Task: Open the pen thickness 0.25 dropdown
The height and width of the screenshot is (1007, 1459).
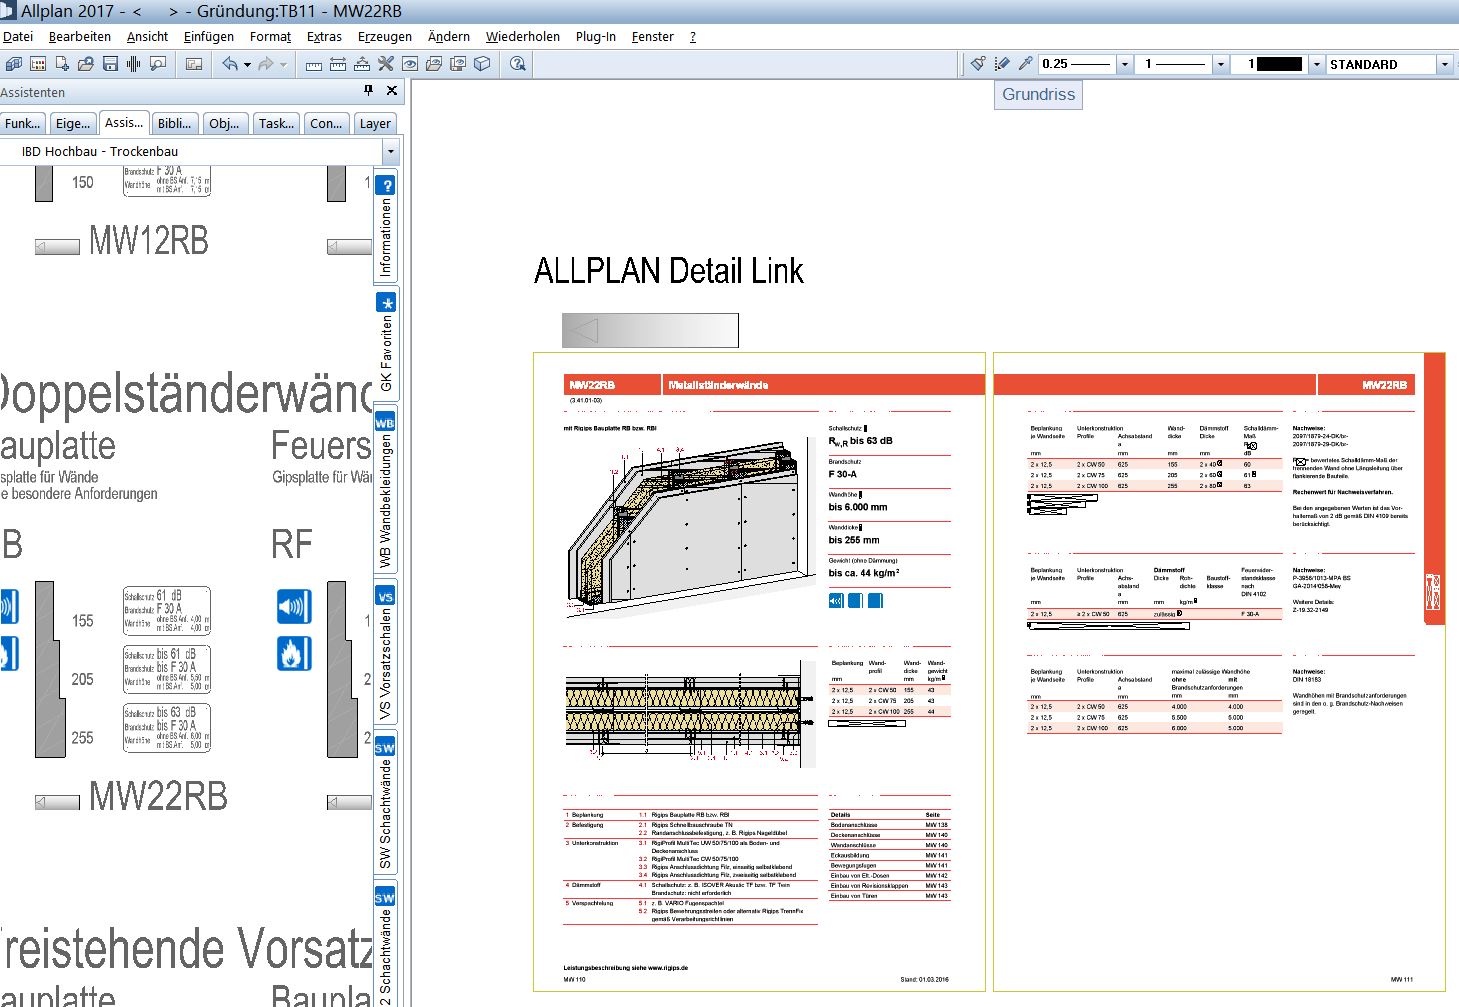Action: [x=1124, y=64]
